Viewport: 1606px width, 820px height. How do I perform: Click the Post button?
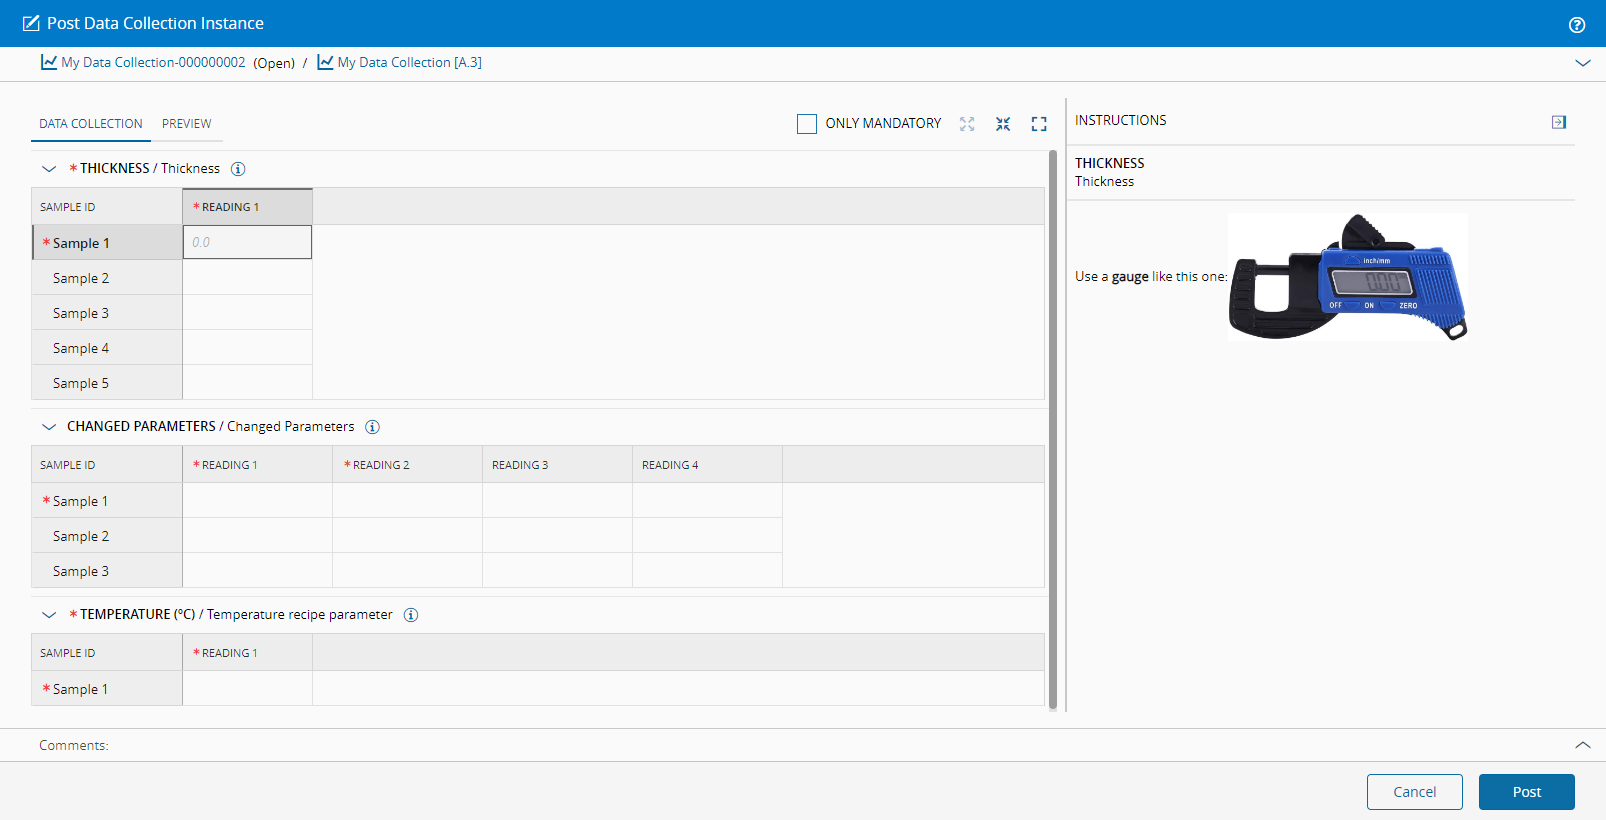point(1526,792)
